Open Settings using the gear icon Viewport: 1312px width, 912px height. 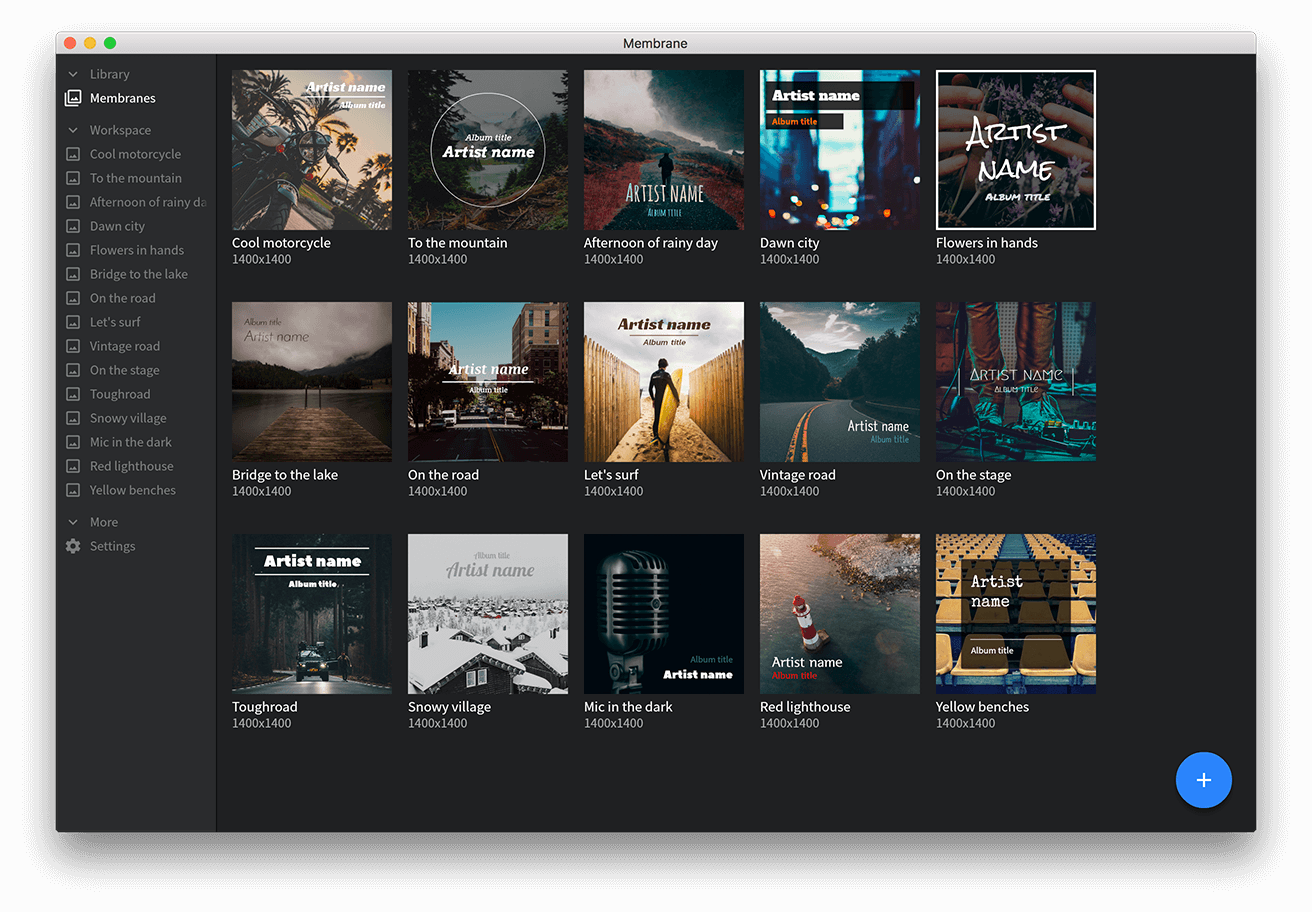pos(73,546)
